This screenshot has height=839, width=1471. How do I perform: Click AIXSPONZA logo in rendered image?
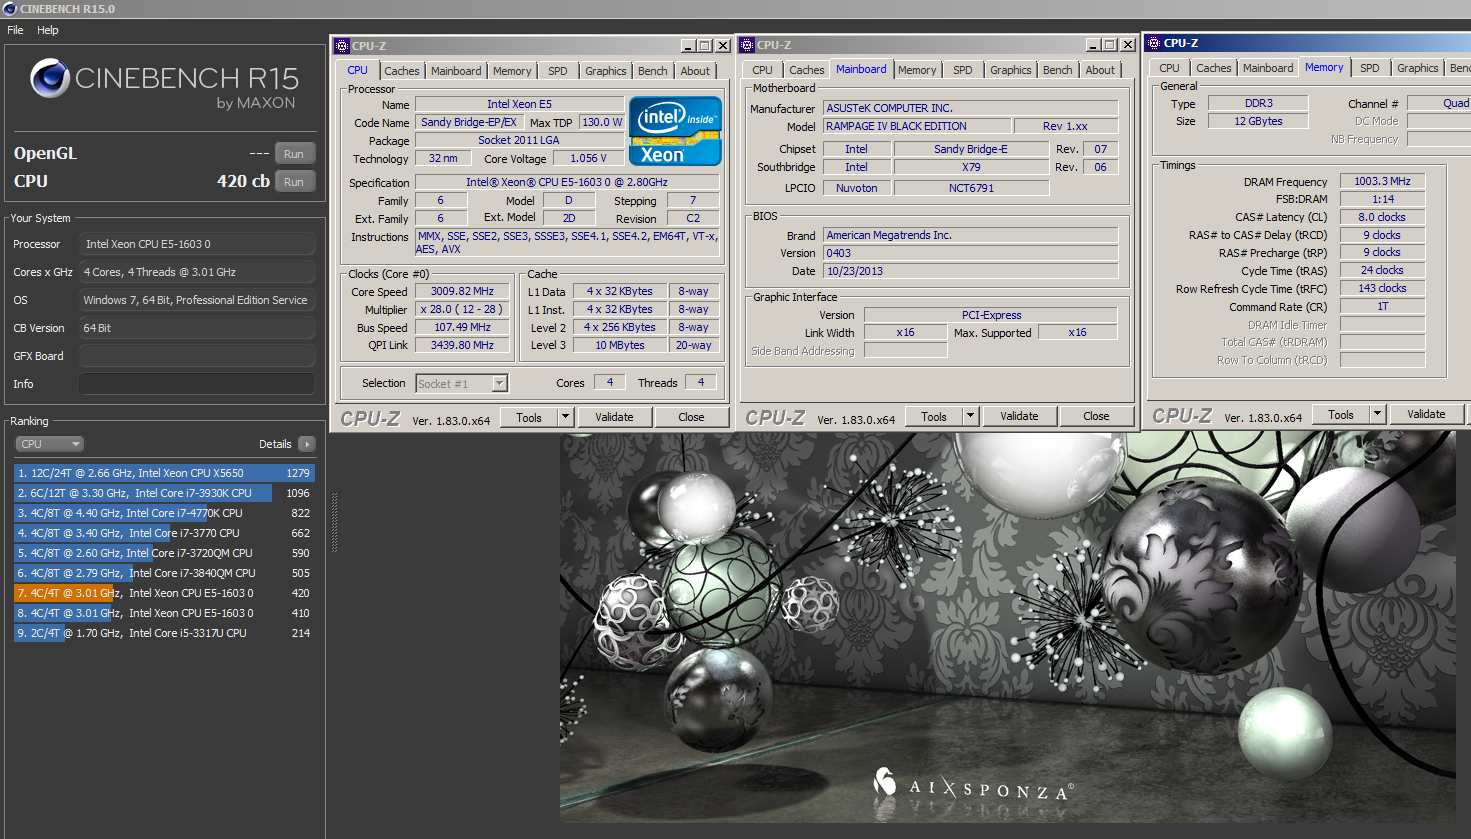point(973,785)
